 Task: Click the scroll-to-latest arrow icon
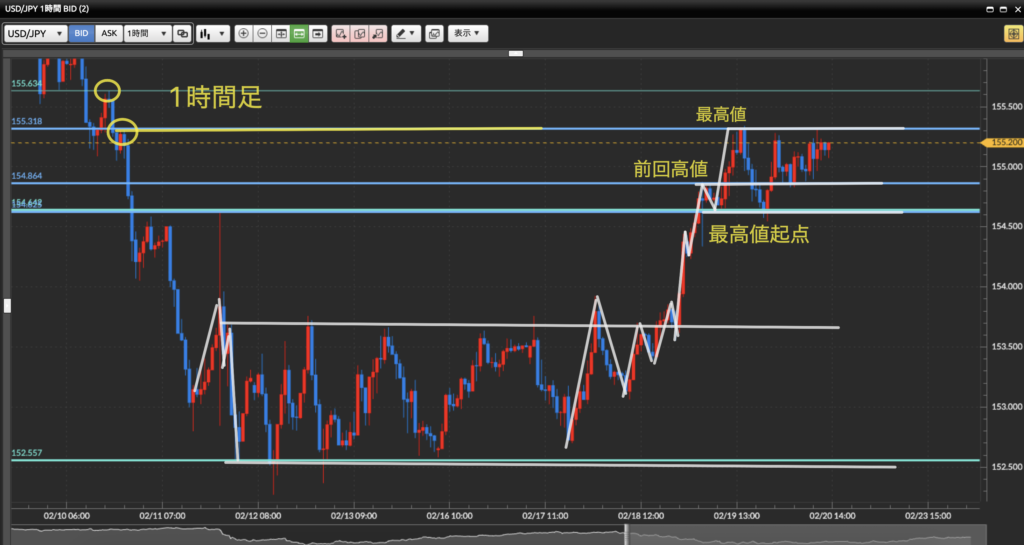click(x=317, y=33)
